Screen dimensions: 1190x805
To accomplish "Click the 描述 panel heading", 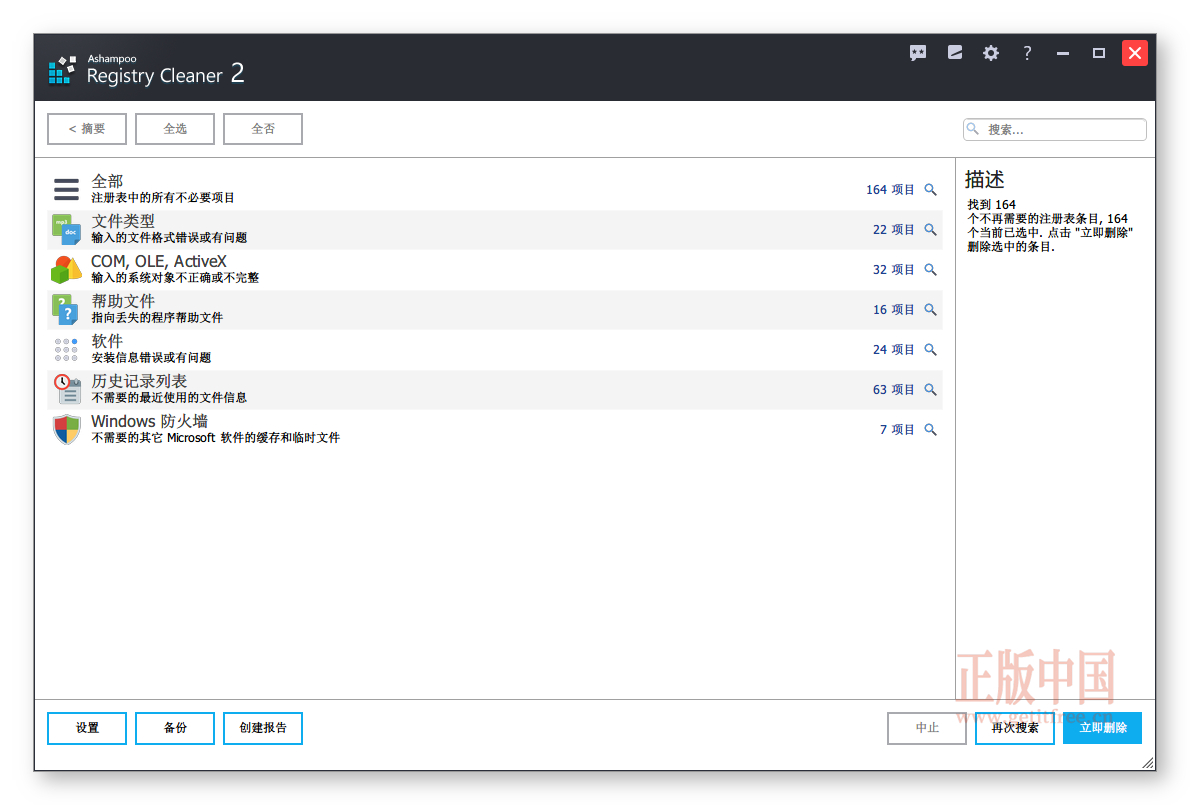I will (984, 180).
